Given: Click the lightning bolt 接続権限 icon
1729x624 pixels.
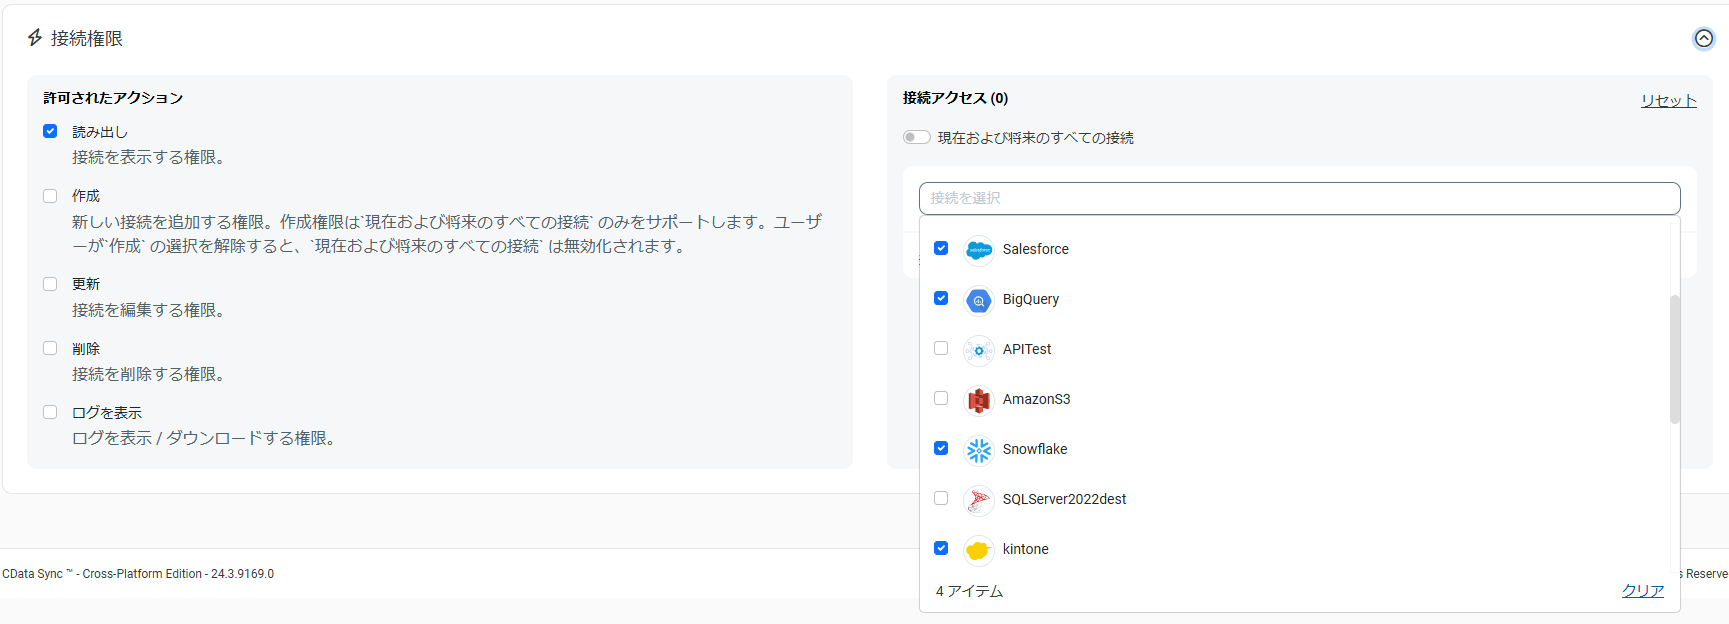Looking at the screenshot, I should click(x=35, y=38).
